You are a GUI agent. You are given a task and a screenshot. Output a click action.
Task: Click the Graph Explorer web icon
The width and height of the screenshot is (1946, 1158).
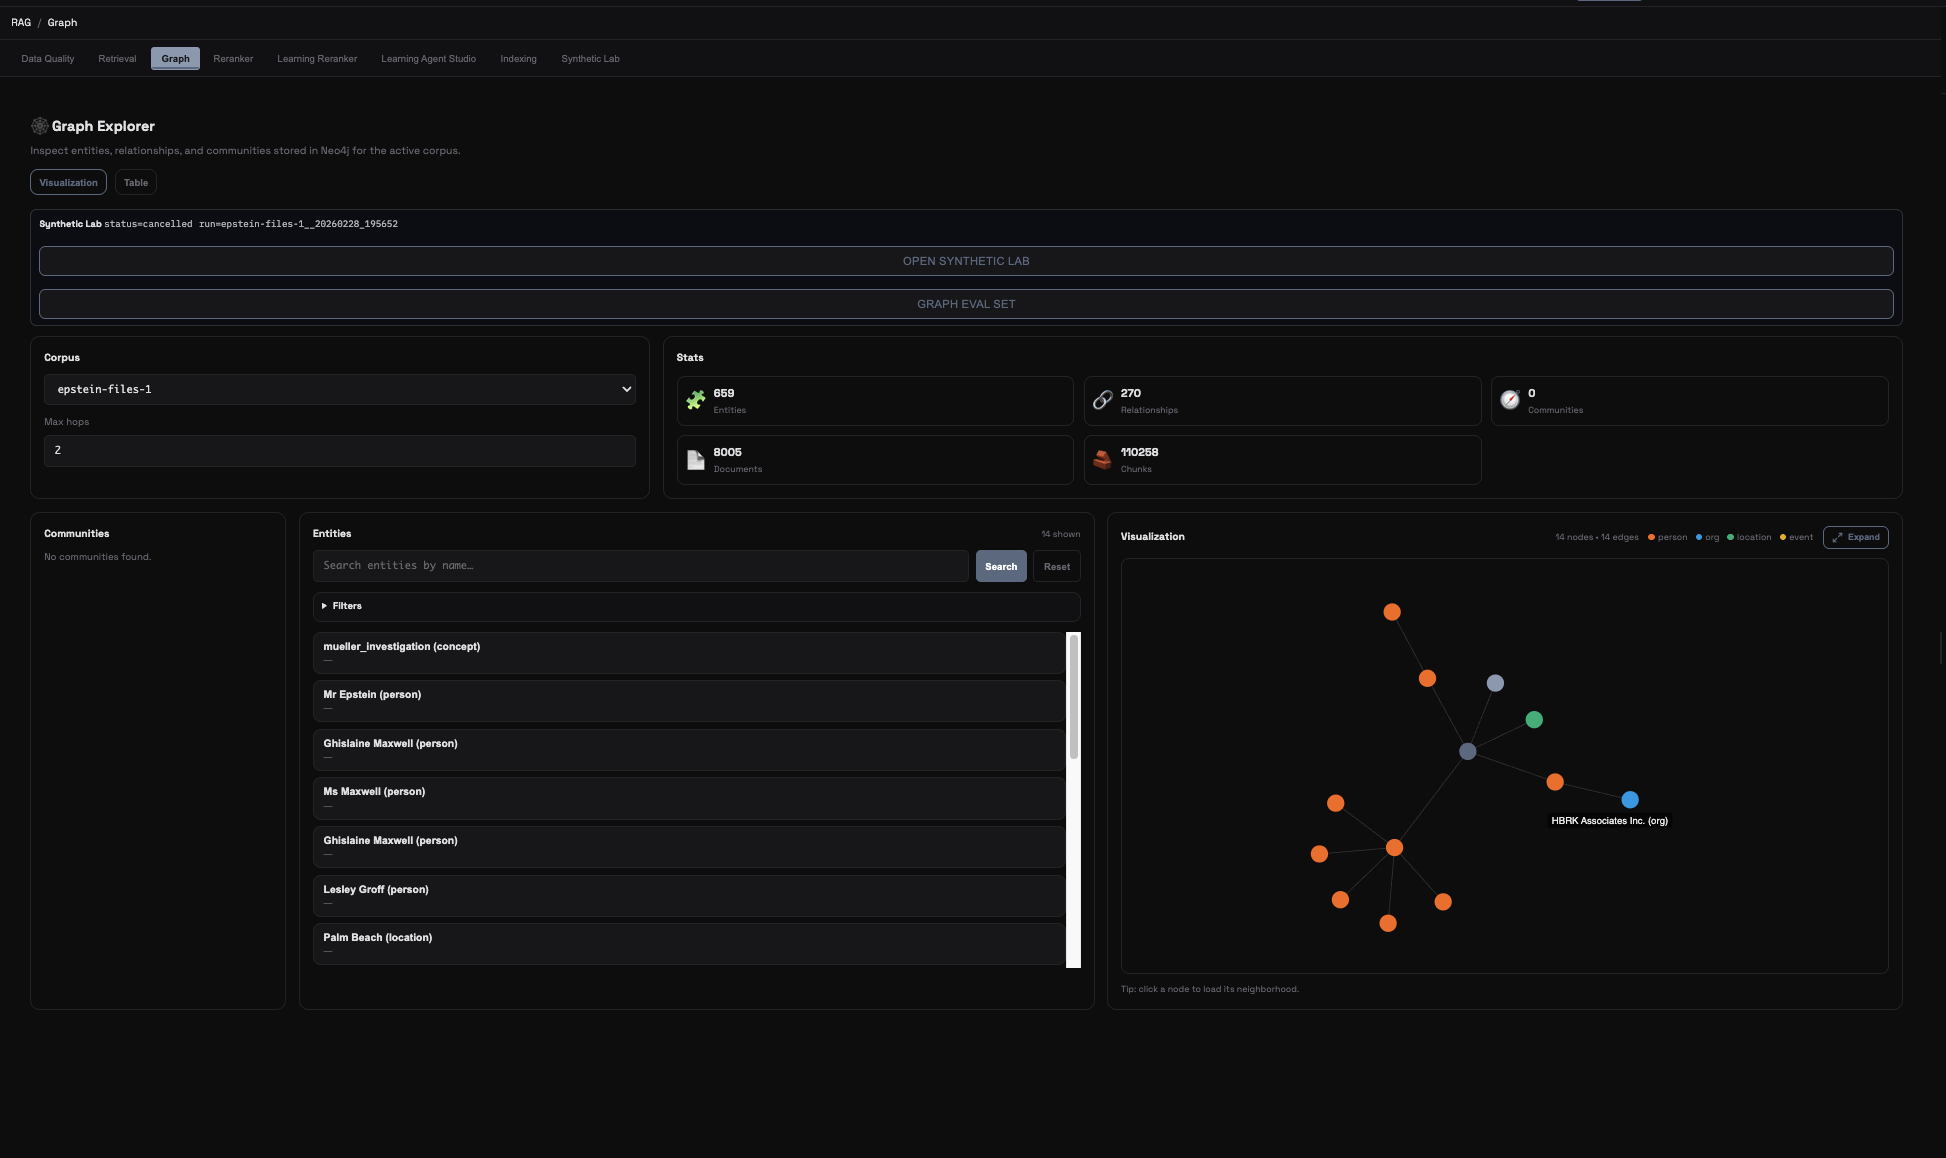tap(39, 126)
